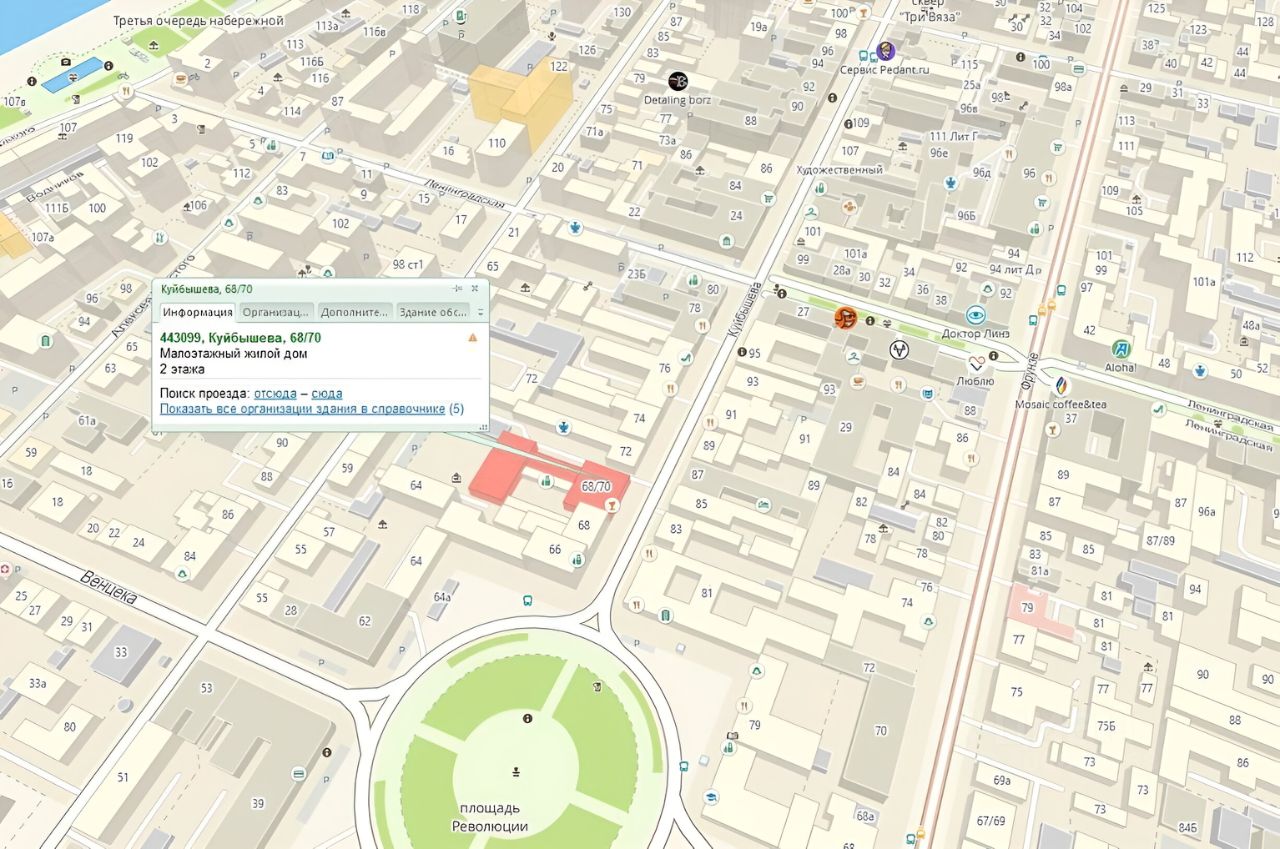Viewport: 1280px width, 849px height.
Task: Open the Доктор Линз eye icon
Action: tap(976, 314)
